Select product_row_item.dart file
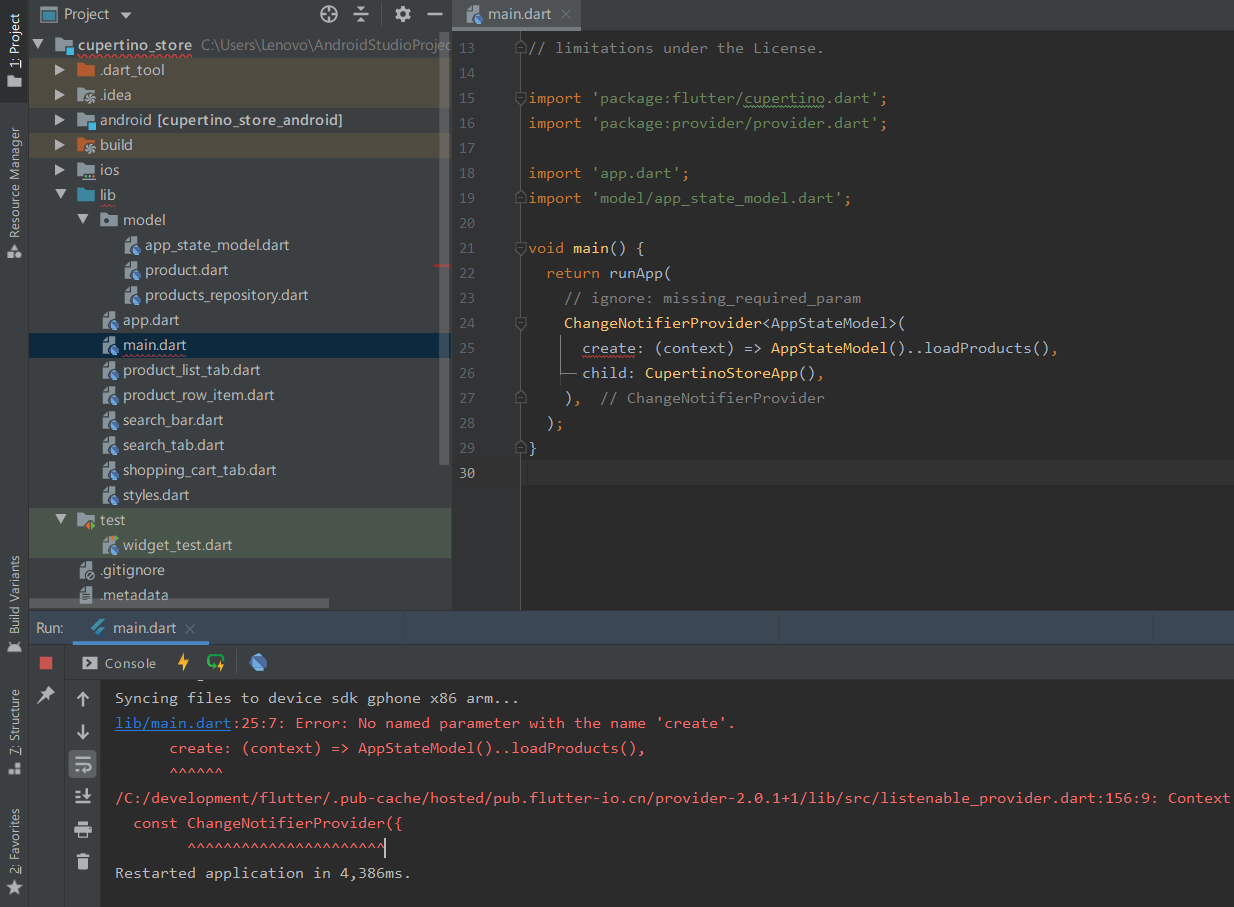1234x907 pixels. click(198, 395)
